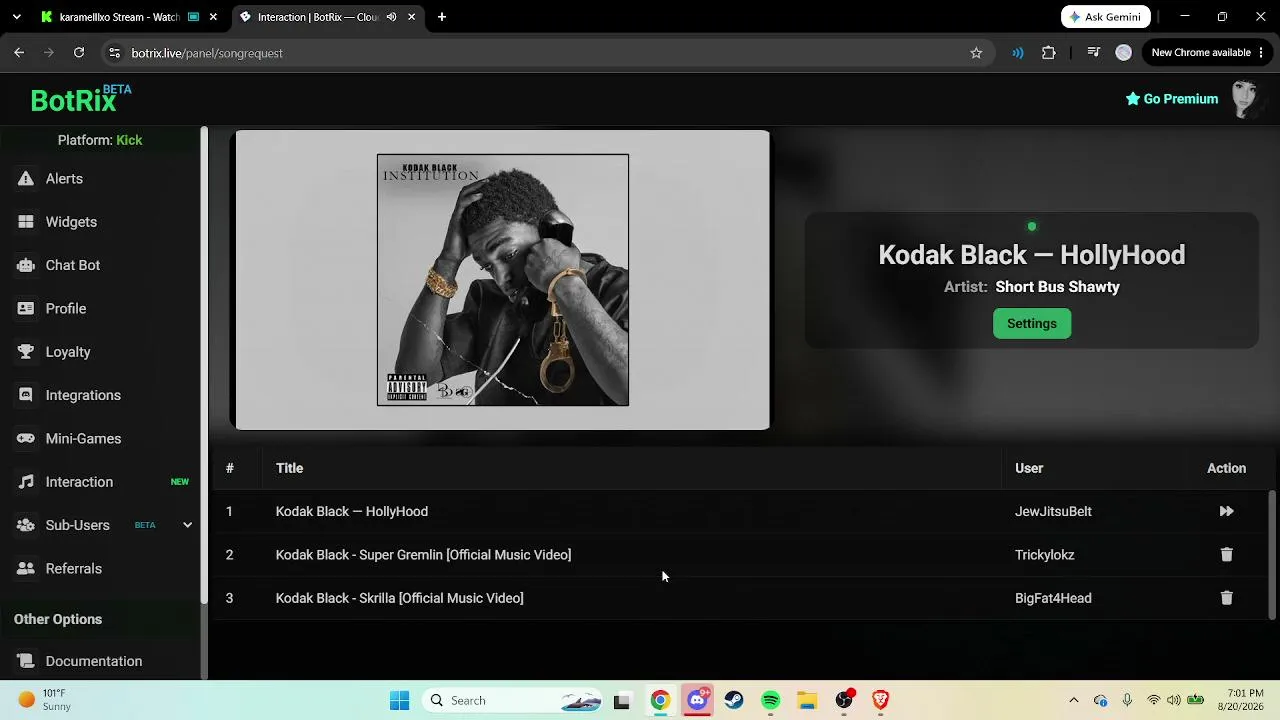Image resolution: width=1280 pixels, height=720 pixels.
Task: Show hidden system tray icons
Action: 1074,700
